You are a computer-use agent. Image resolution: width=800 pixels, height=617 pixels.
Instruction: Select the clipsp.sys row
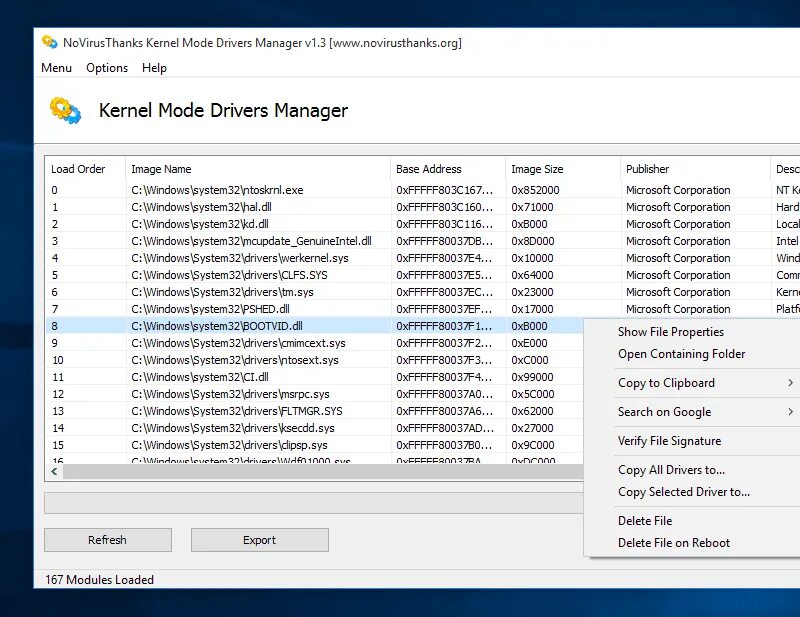coord(315,445)
